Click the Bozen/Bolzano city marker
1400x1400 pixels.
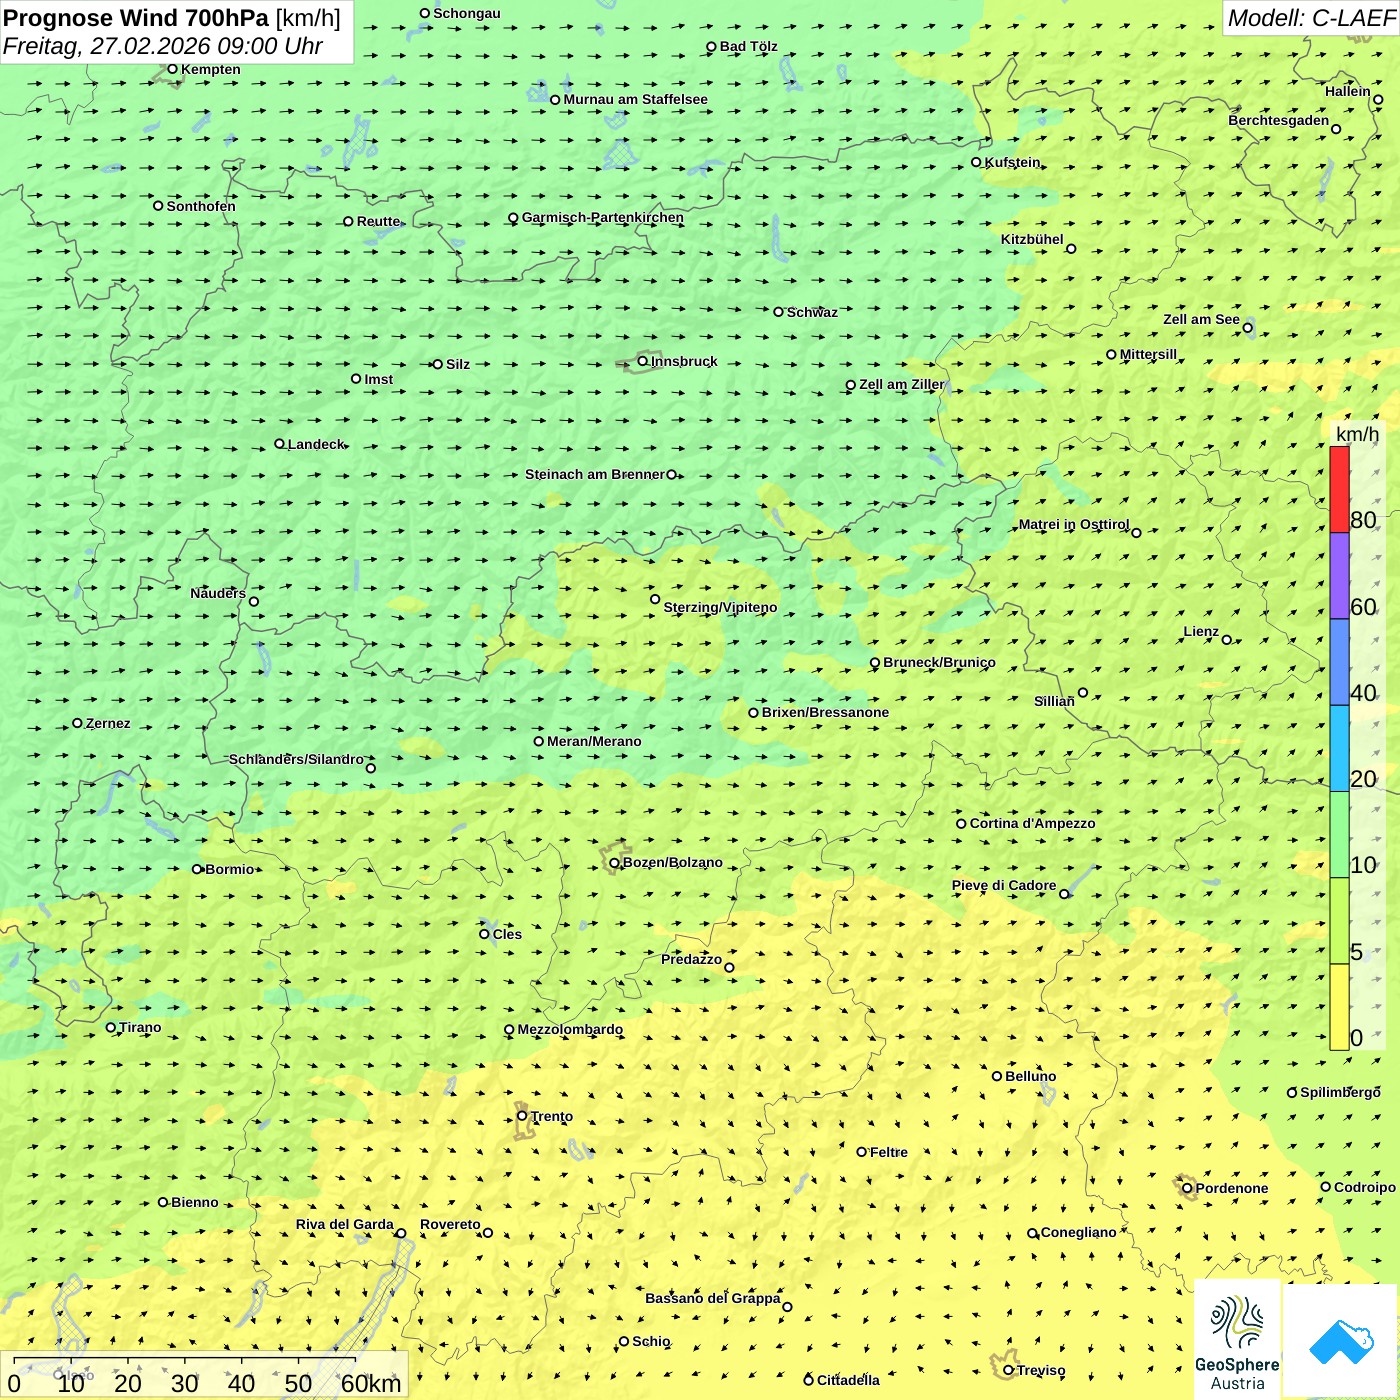tap(614, 862)
